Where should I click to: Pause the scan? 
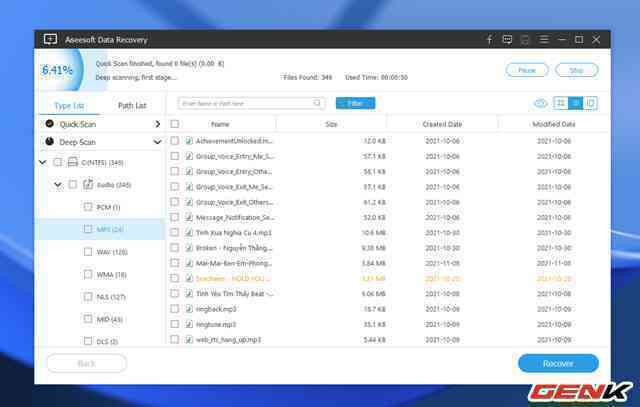pos(527,70)
